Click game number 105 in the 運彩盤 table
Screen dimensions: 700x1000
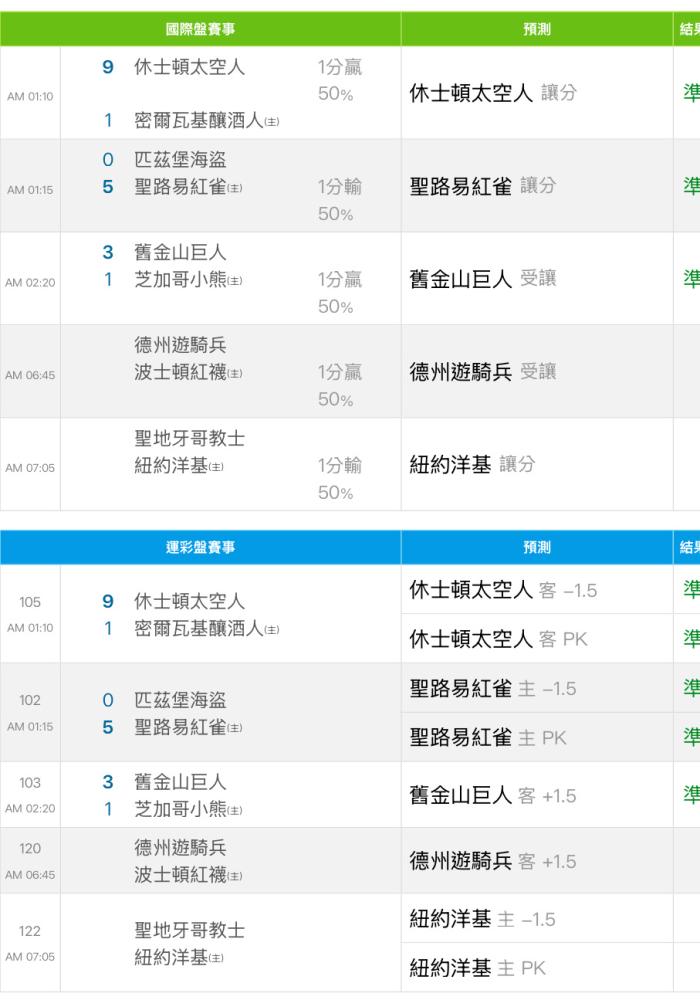pyautogui.click(x=30, y=601)
